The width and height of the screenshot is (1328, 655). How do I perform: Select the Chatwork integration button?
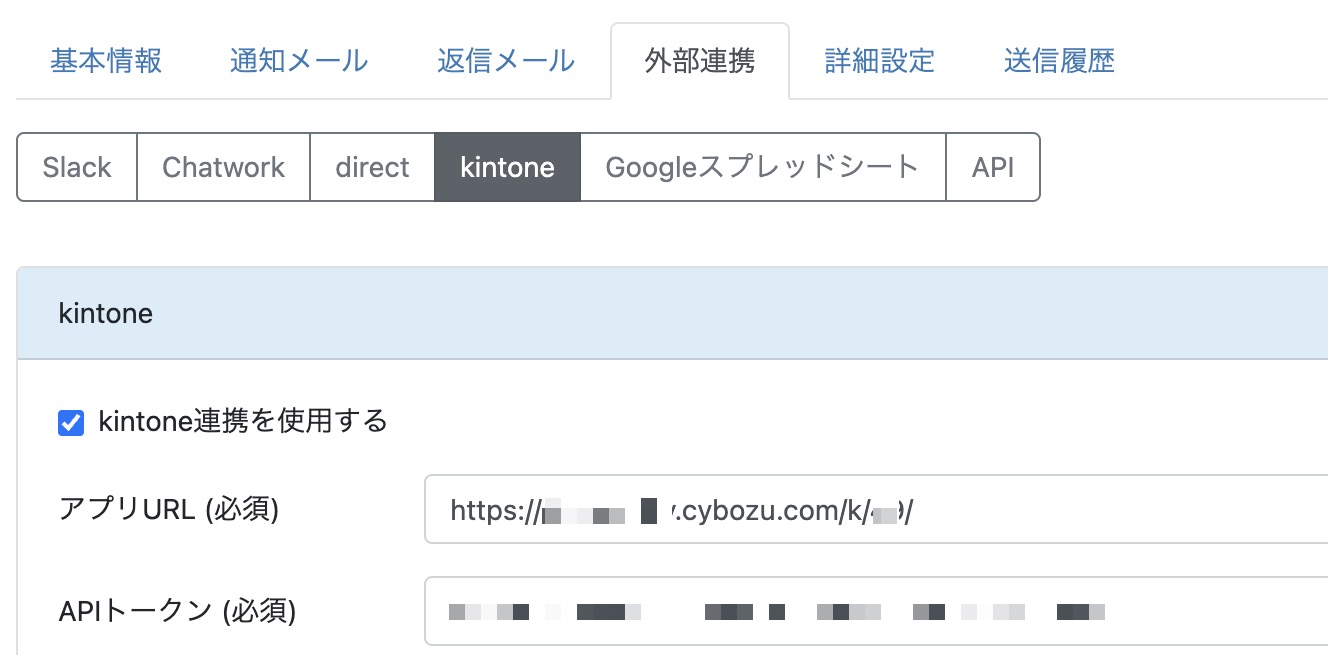point(223,167)
